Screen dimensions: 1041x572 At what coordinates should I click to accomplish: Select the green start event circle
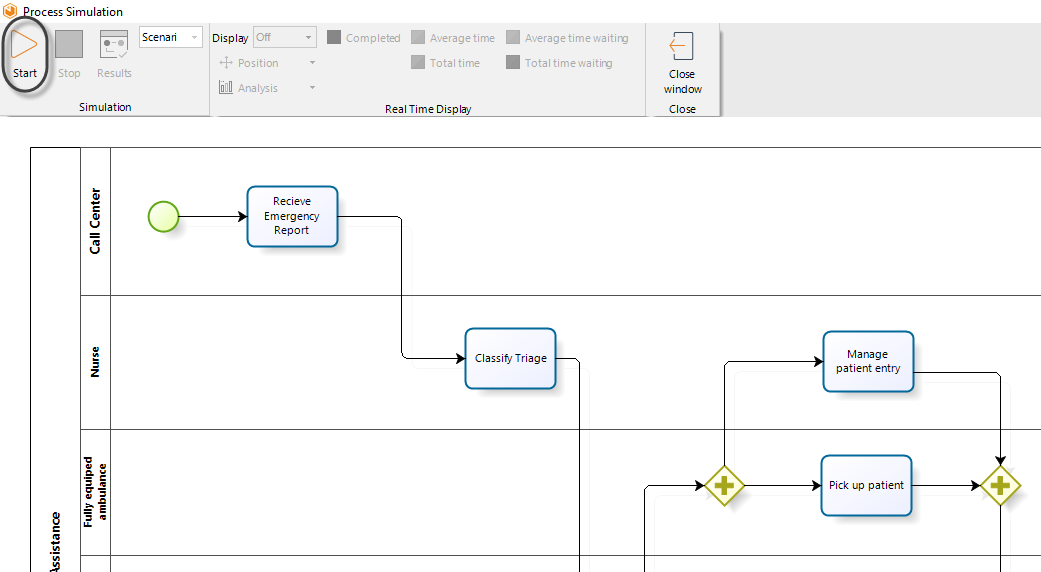tap(163, 217)
